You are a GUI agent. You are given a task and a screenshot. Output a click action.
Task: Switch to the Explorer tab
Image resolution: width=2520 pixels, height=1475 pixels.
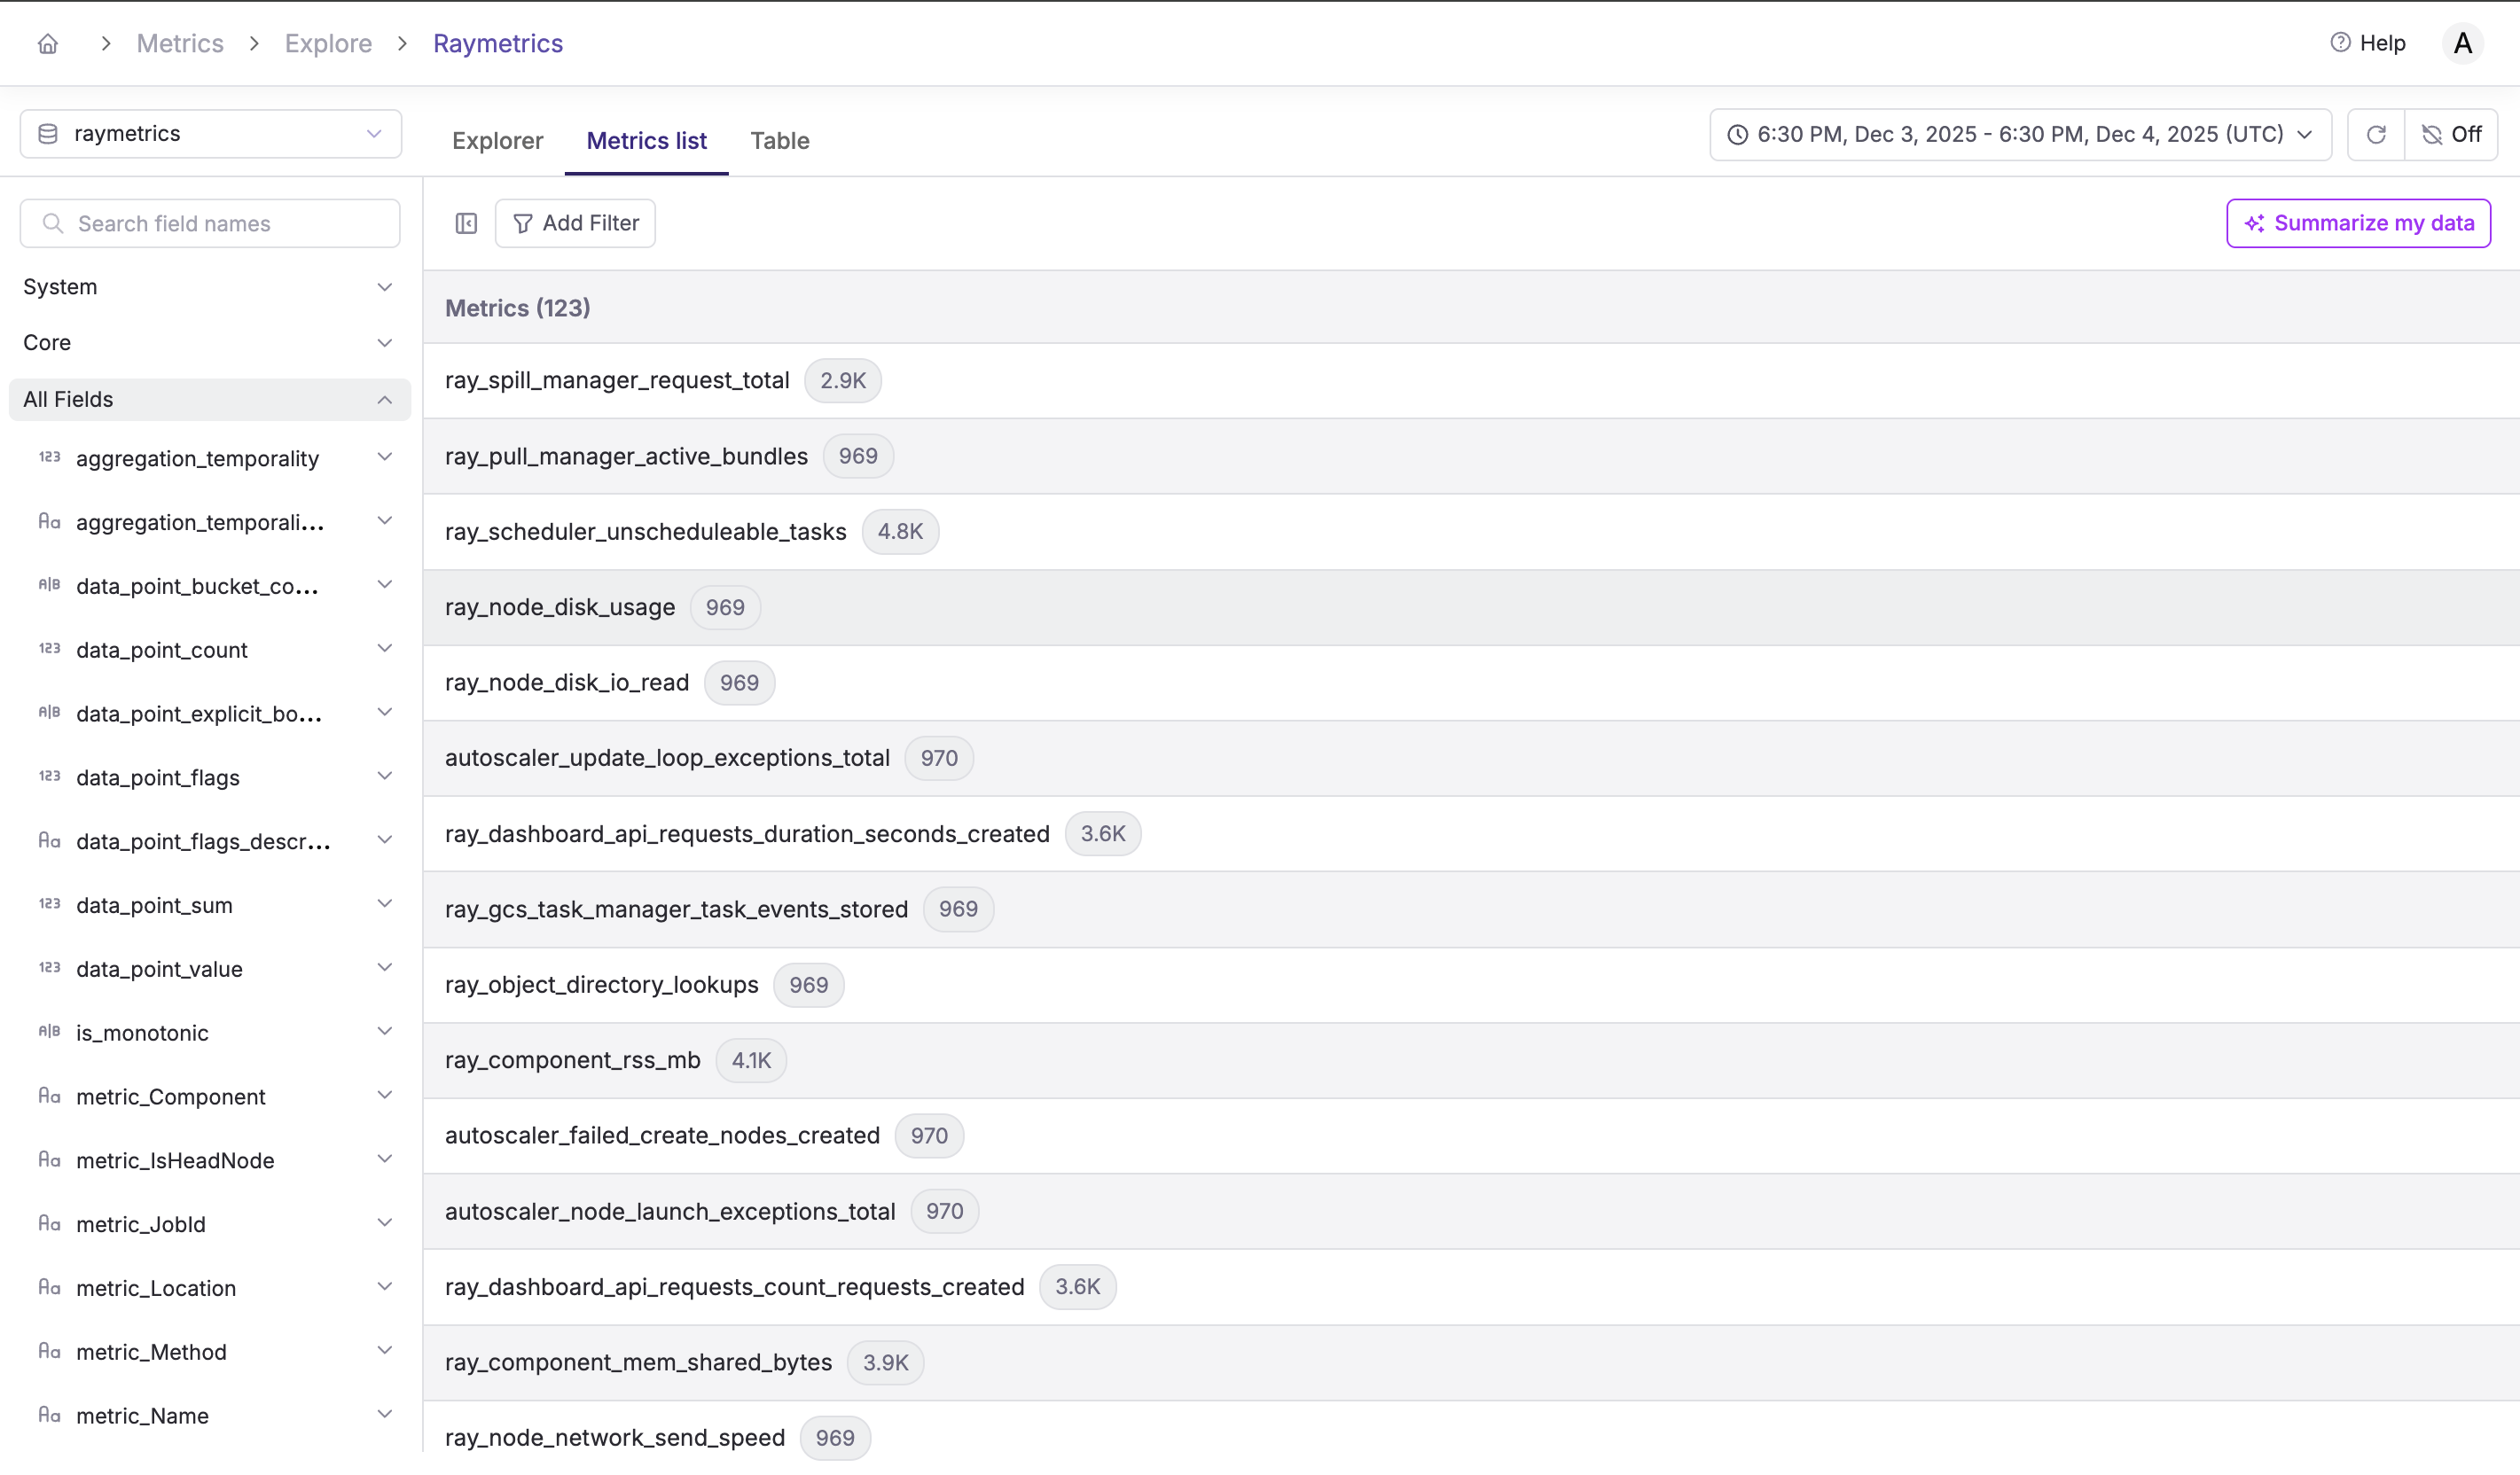click(497, 141)
